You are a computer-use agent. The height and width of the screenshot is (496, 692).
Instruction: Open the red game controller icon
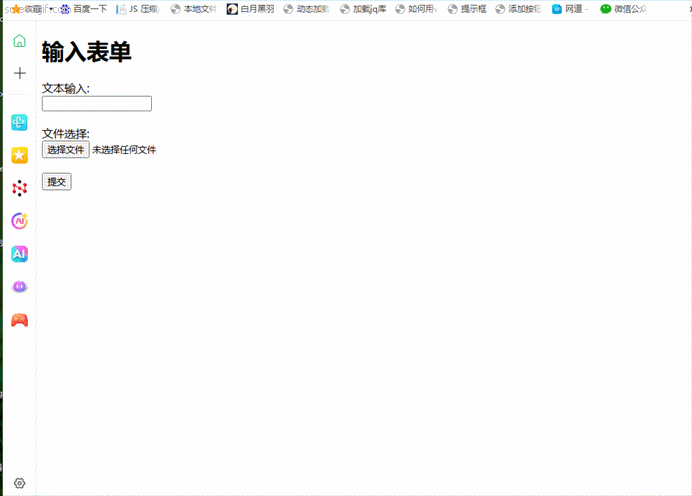[19, 320]
